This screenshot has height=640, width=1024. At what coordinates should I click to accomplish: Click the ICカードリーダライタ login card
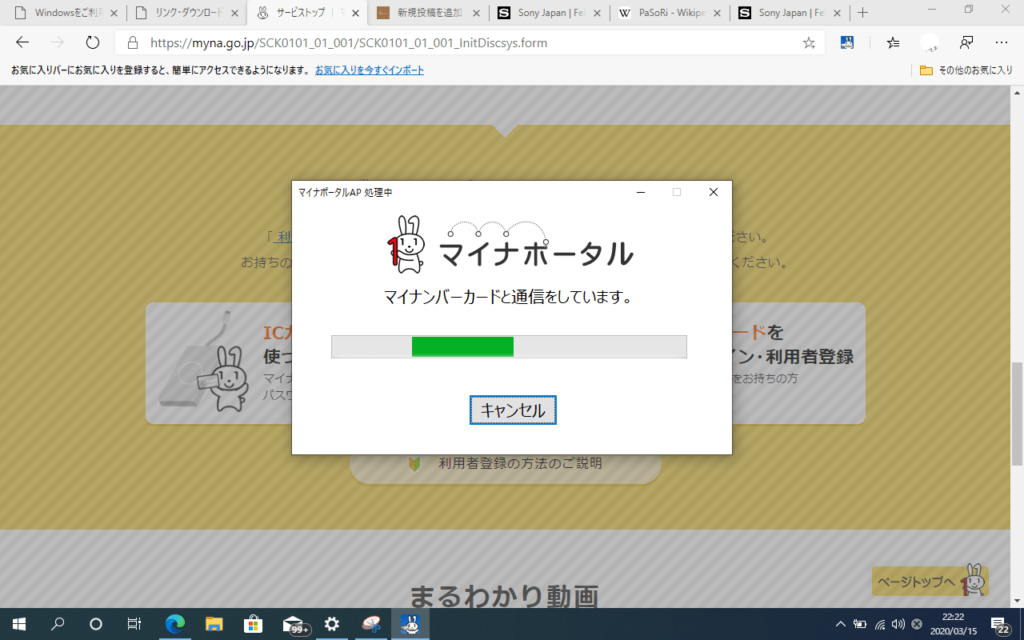[219, 363]
